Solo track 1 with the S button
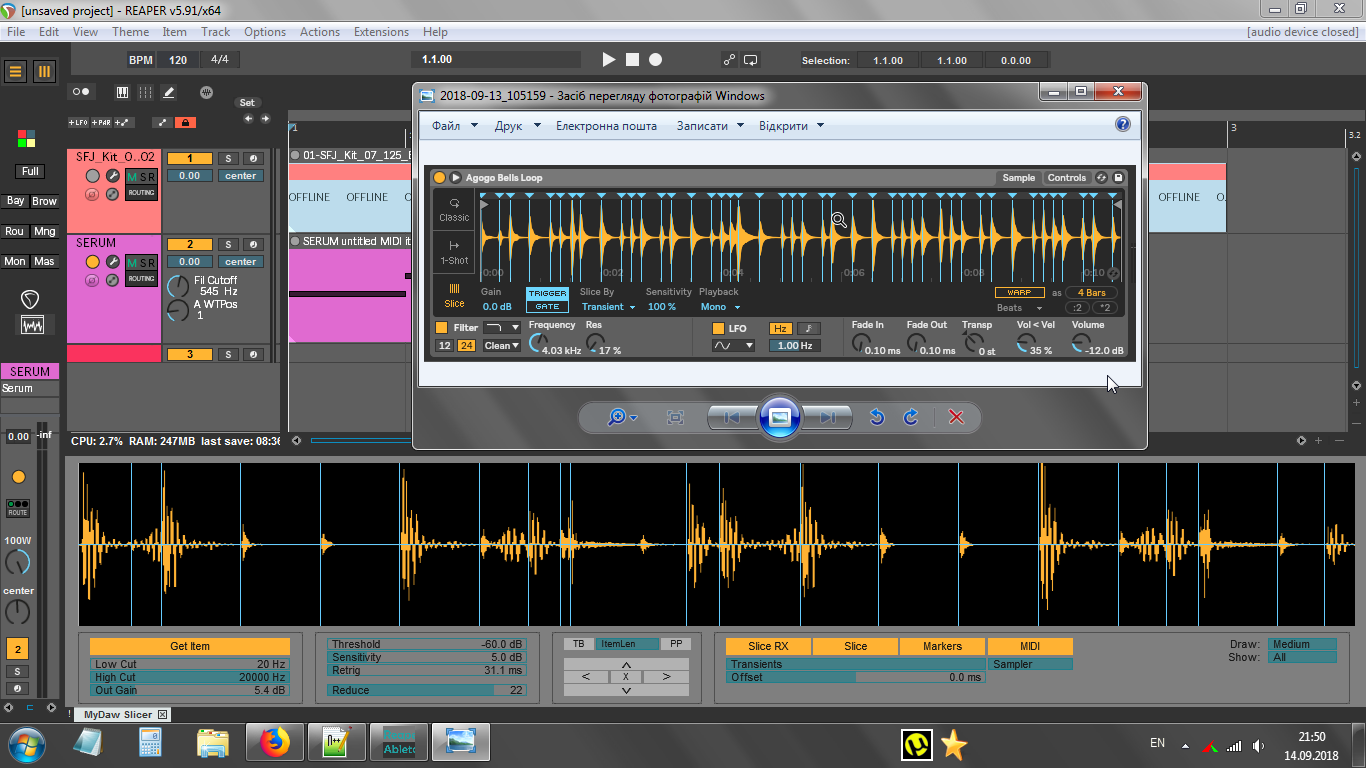The image size is (1366, 768). pos(228,159)
